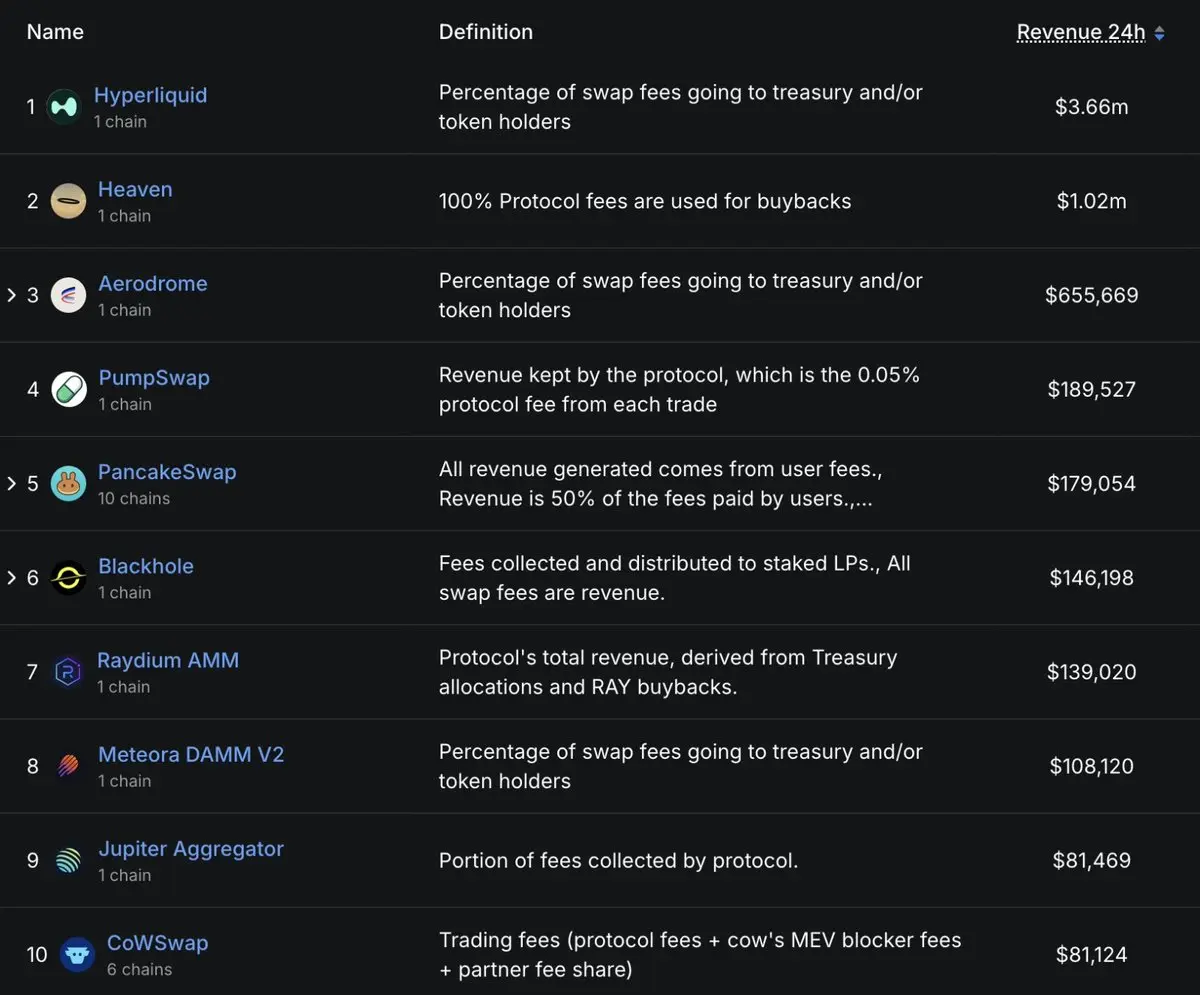Viewport: 1200px width, 995px height.
Task: Click the rank number 10 beside CoWSwap
Action: coord(37,955)
